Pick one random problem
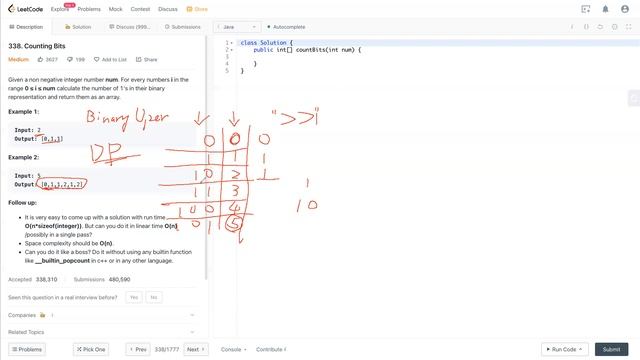 (91, 349)
